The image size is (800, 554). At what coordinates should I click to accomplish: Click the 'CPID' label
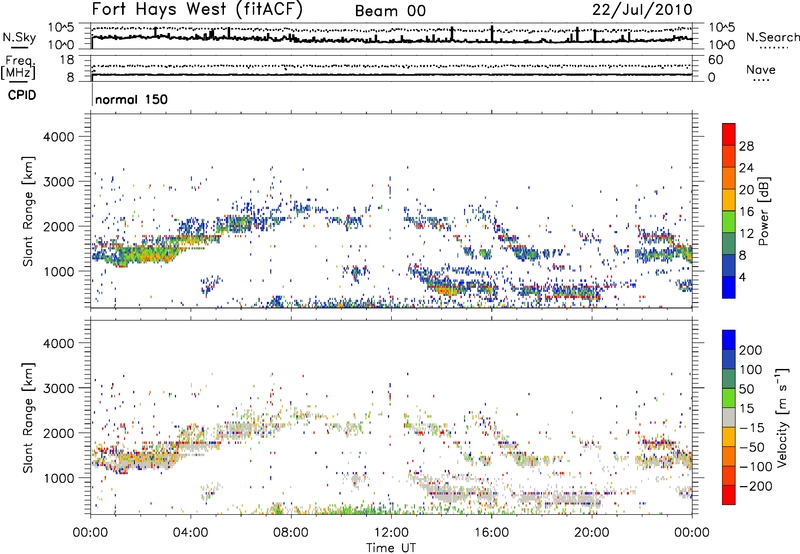pos(22,95)
